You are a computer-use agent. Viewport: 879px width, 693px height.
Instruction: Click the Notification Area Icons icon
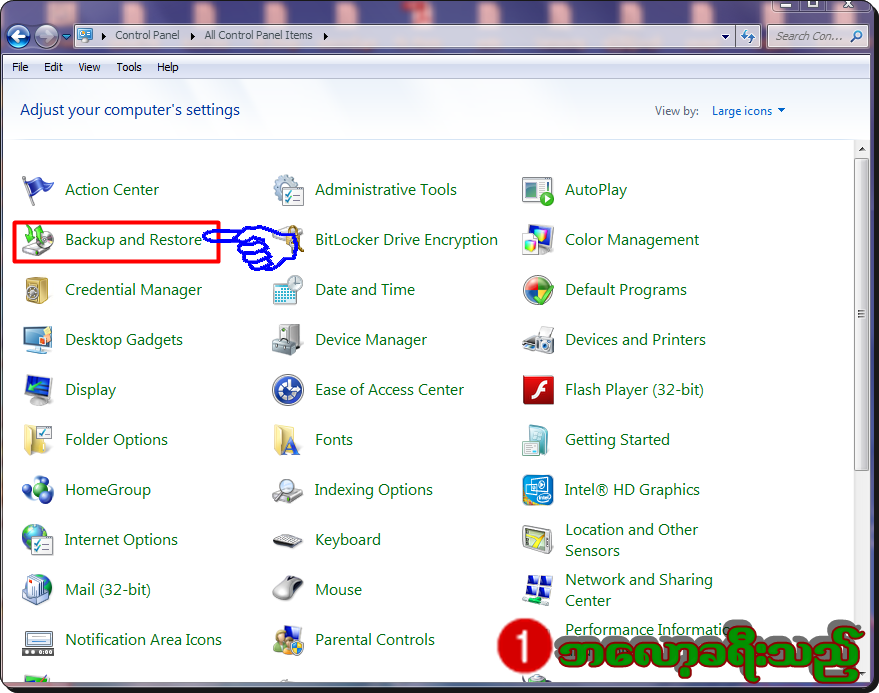[38, 643]
